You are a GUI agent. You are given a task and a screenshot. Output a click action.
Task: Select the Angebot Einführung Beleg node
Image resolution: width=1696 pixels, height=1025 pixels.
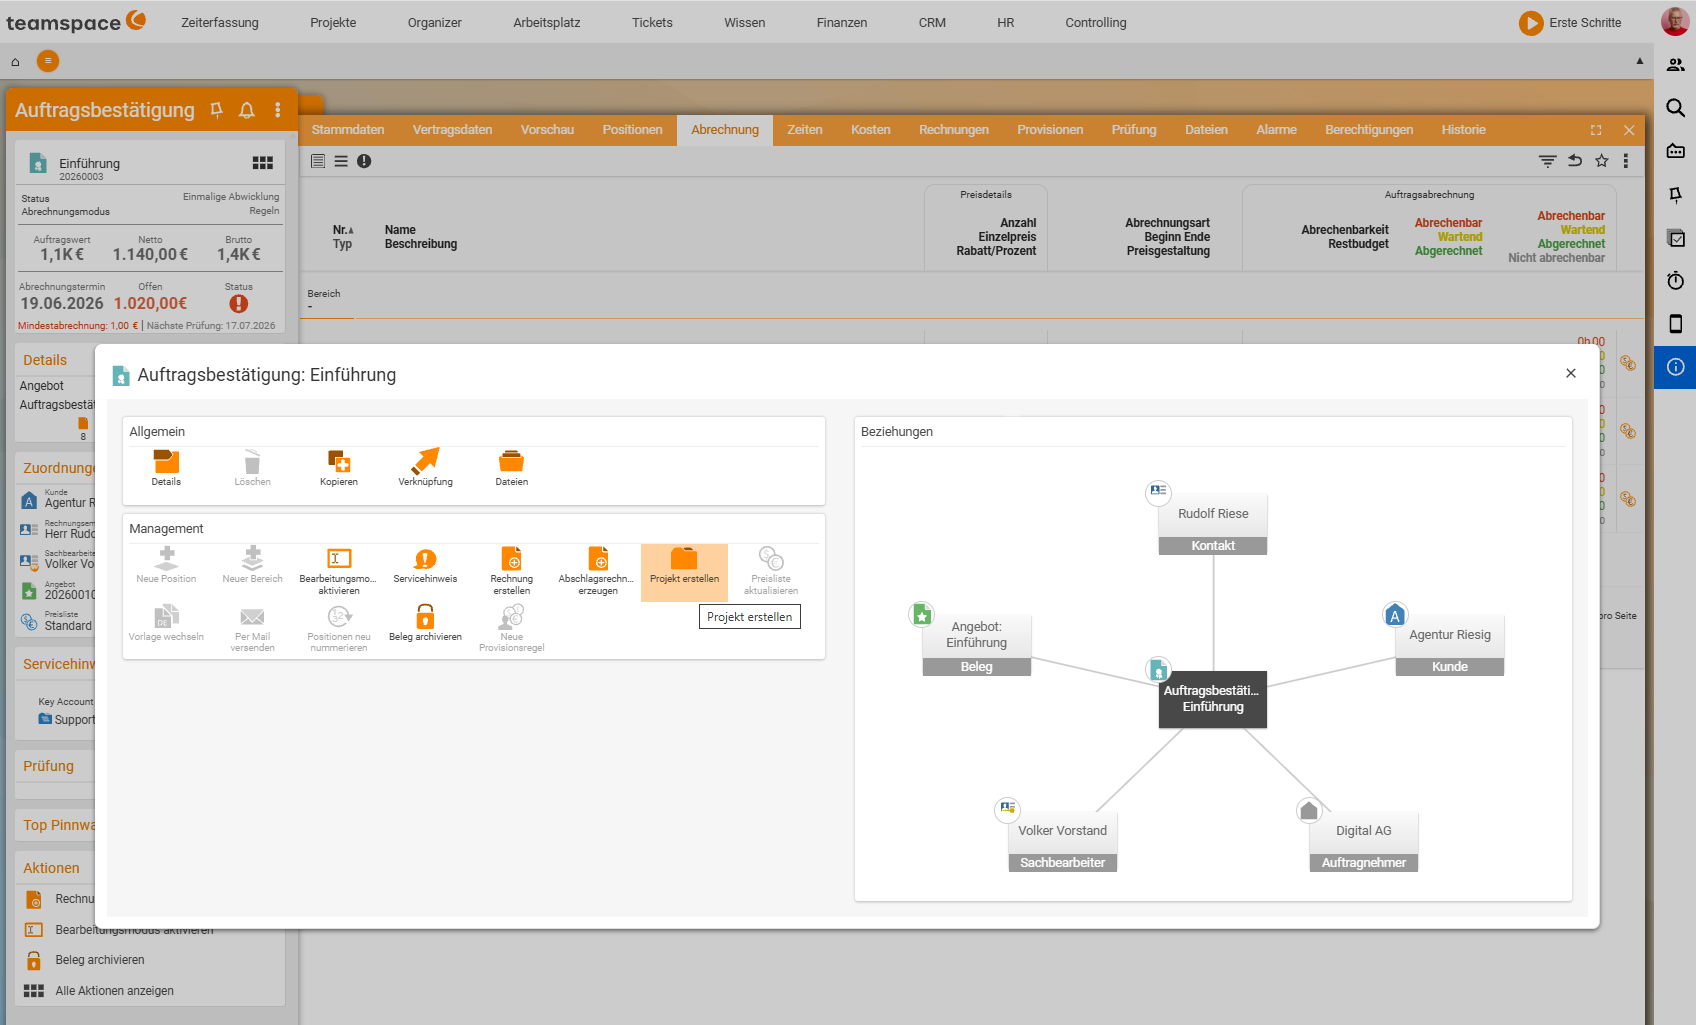pos(976,645)
